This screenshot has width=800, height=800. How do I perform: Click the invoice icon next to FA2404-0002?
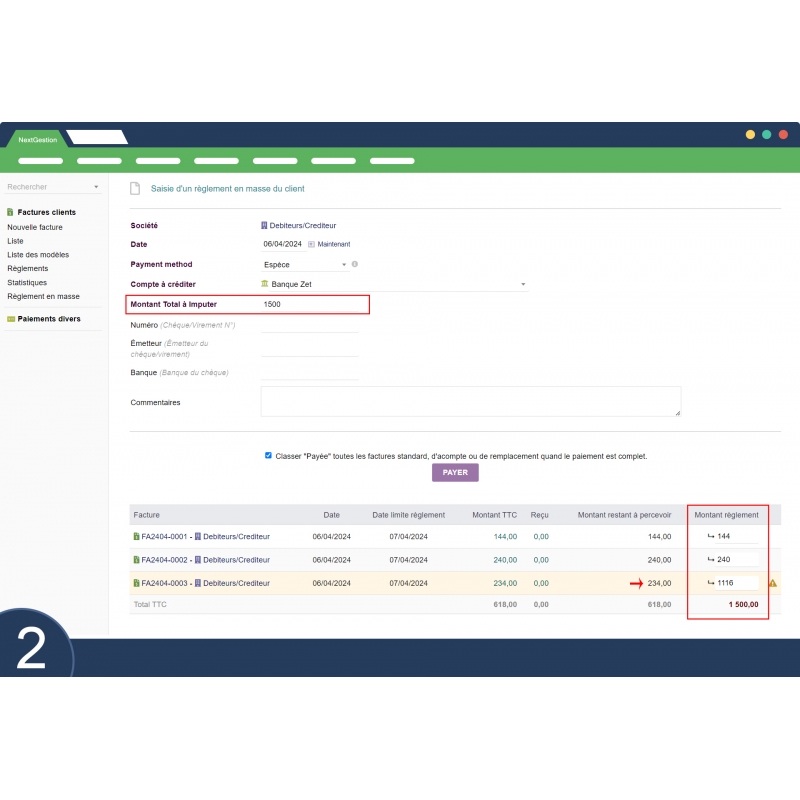point(136,560)
